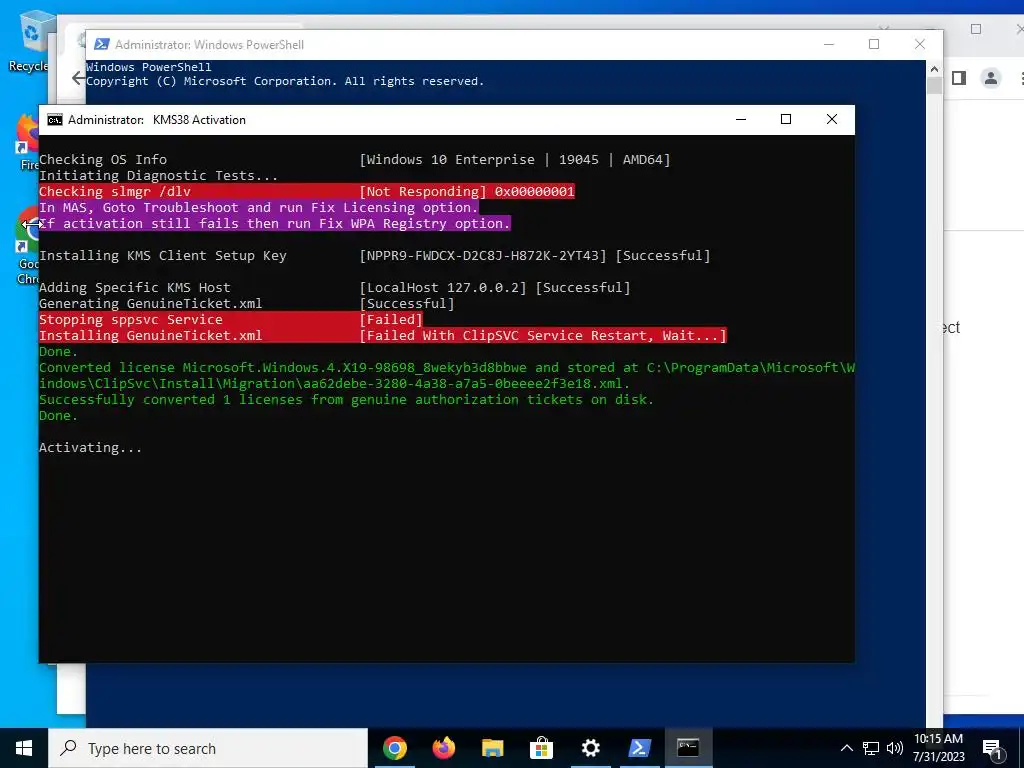This screenshot has height=768, width=1024.
Task: Open File Explorer from the taskbar
Action: (x=493, y=748)
